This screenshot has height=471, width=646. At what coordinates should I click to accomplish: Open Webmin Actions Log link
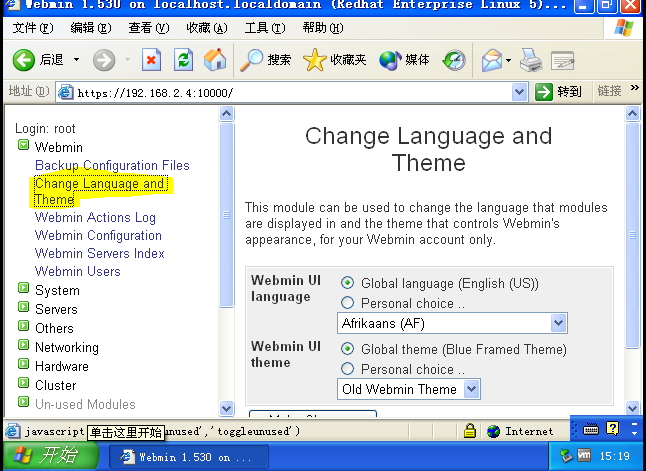coord(95,217)
